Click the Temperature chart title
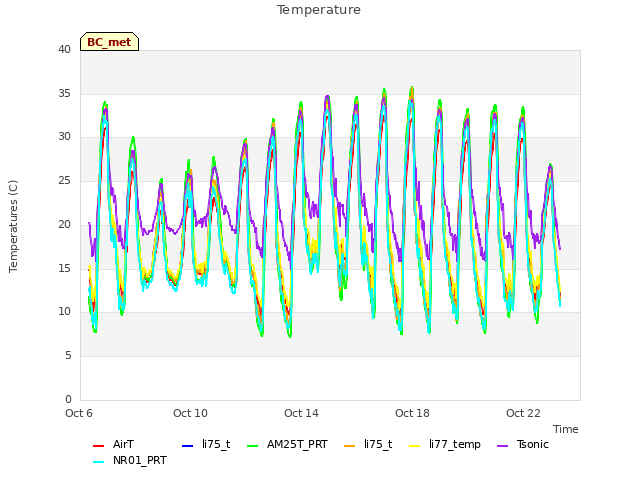Image resolution: width=640 pixels, height=480 pixels. pos(319,10)
